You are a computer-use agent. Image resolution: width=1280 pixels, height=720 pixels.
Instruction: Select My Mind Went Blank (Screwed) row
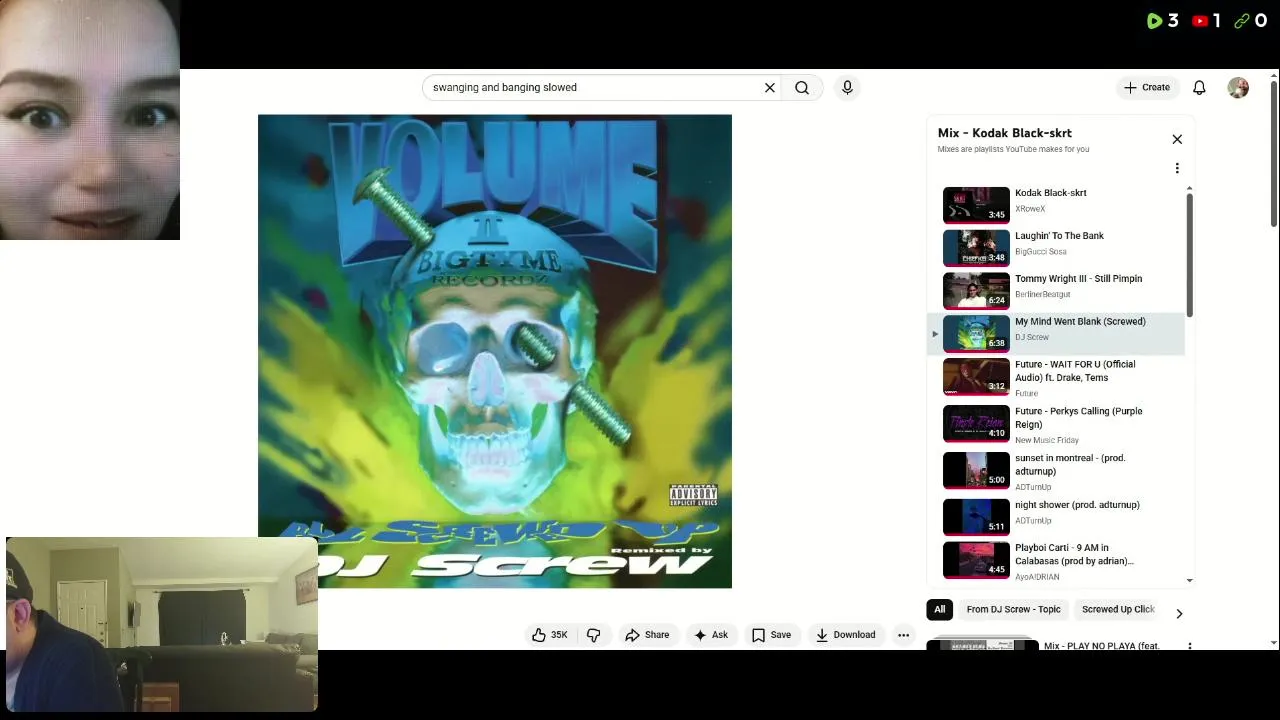click(x=1057, y=333)
